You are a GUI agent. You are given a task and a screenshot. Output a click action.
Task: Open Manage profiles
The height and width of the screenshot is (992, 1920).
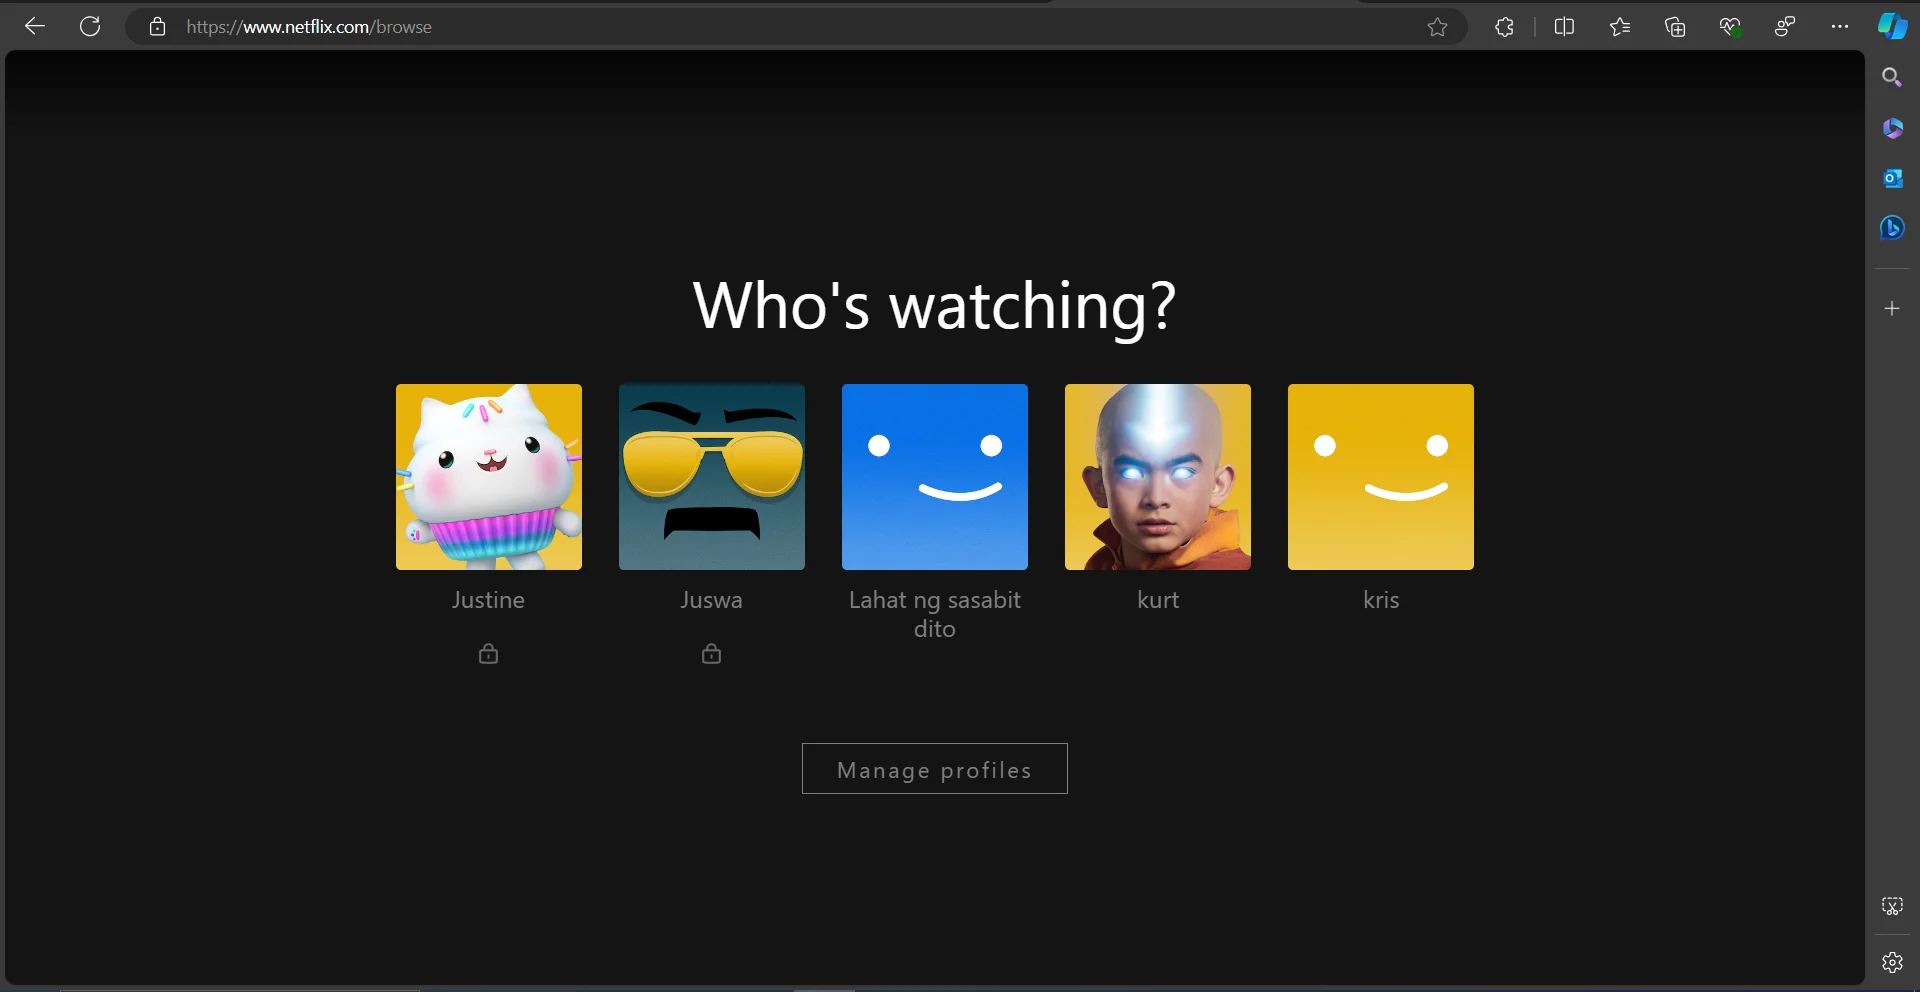934,768
